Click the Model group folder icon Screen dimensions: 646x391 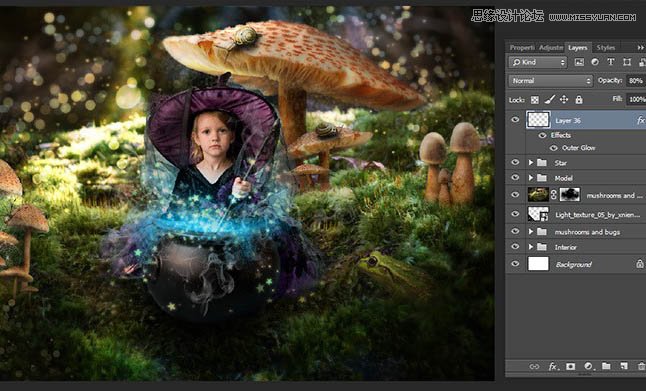click(x=542, y=178)
